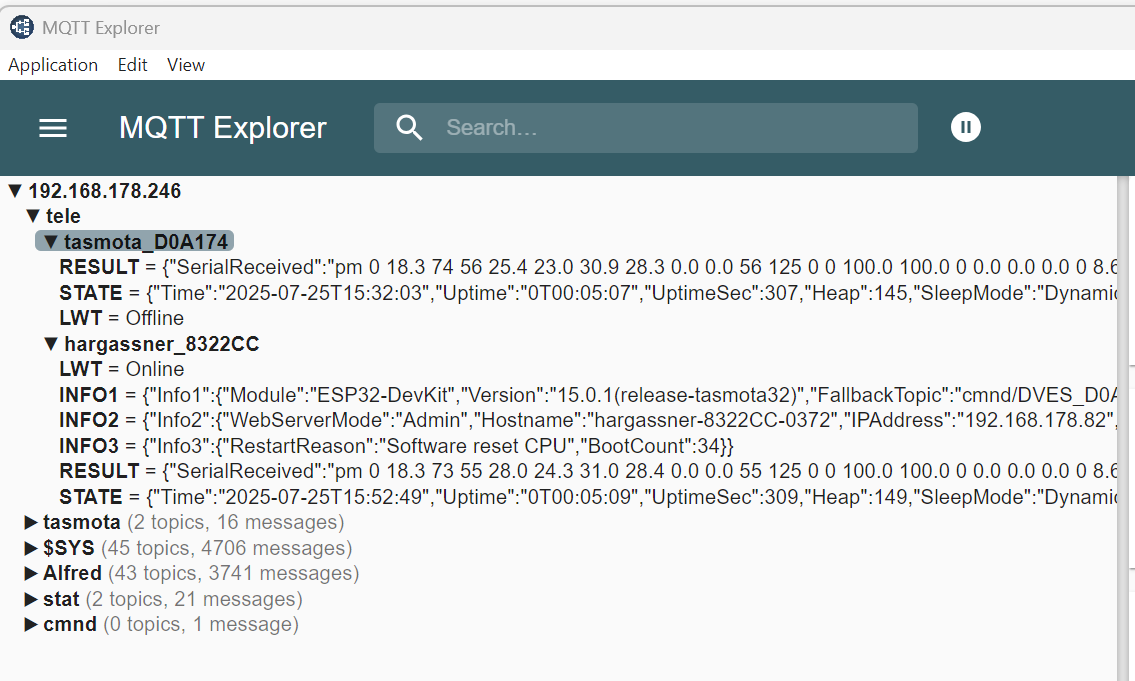Screen dimensions: 1135x681
Task: Select STATE row with time 15:32:03
Action: click(588, 293)
